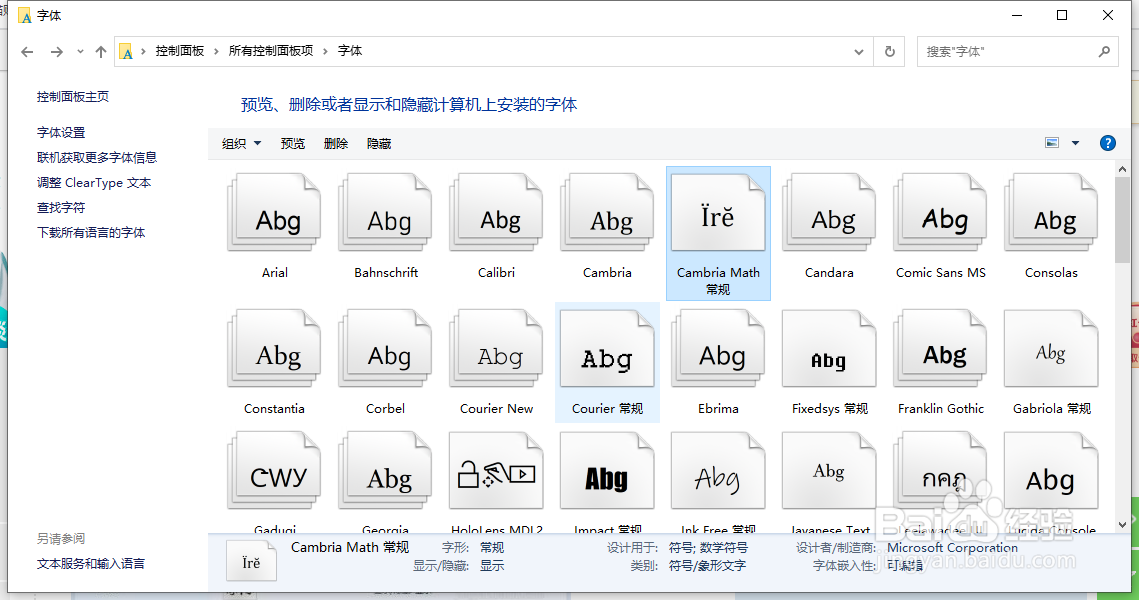
Task: Select the Comic Sans MS font icon
Action: (x=941, y=213)
